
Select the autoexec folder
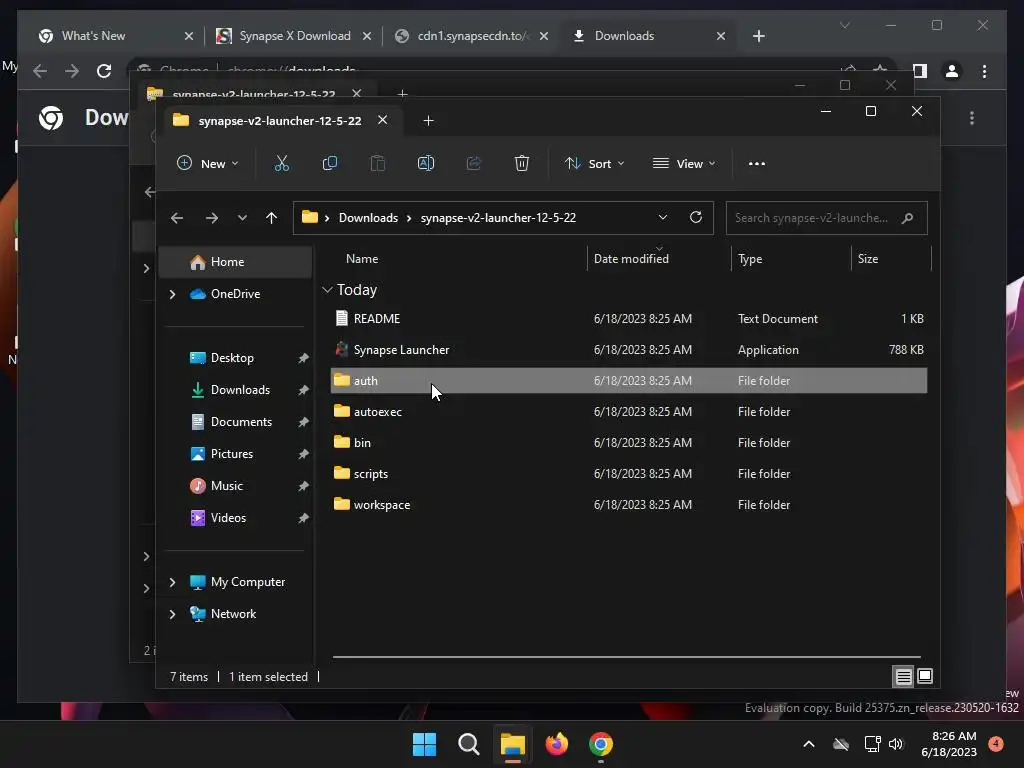click(x=628, y=412)
